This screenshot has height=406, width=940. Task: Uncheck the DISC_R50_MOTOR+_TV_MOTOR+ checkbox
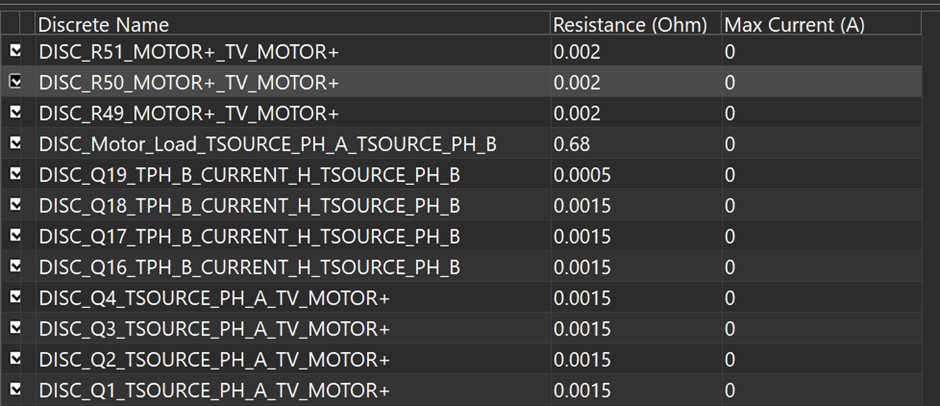pos(16,82)
